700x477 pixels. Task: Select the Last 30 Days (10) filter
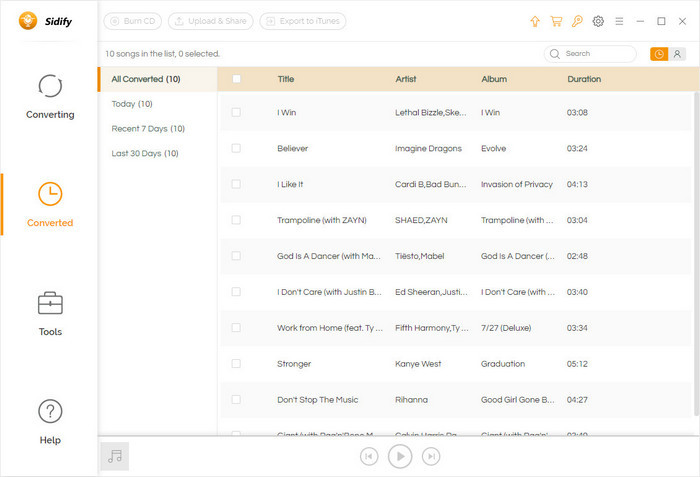[145, 153]
